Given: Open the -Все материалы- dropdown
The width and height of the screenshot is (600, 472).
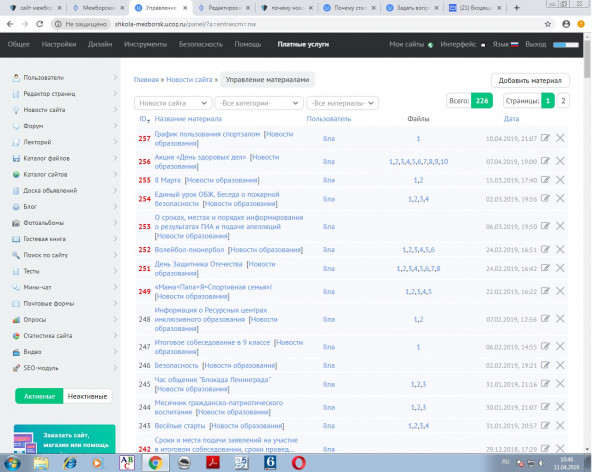Looking at the screenshot, I should tap(342, 103).
